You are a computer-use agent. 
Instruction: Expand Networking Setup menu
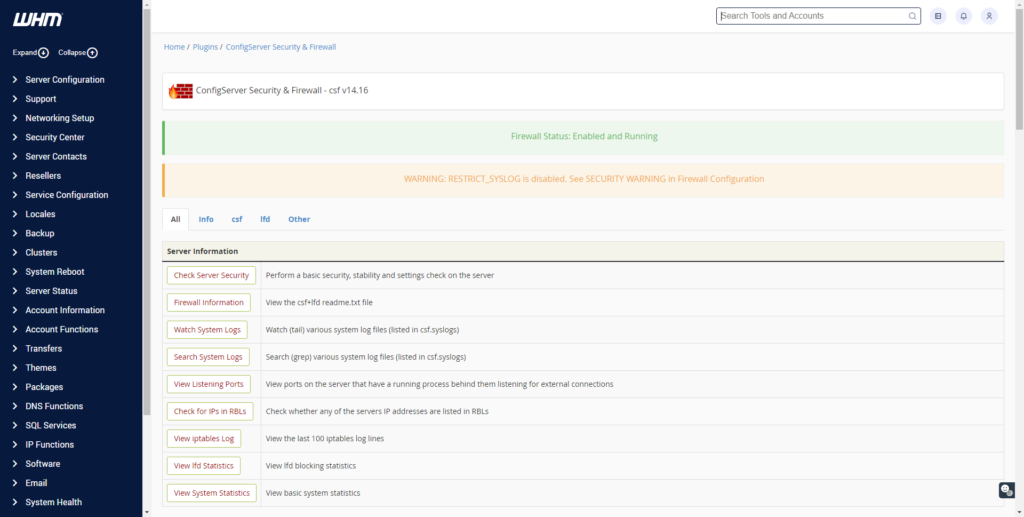(59, 118)
